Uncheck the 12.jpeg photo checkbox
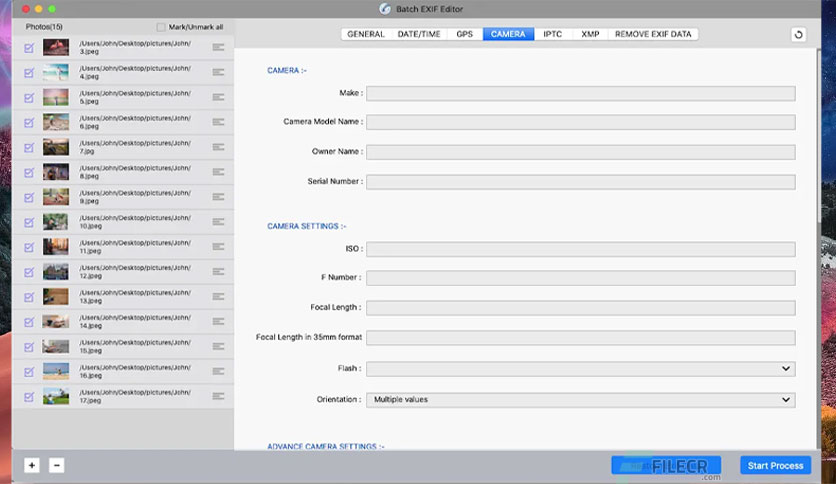Image resolution: width=836 pixels, height=484 pixels. pyautogui.click(x=29, y=272)
